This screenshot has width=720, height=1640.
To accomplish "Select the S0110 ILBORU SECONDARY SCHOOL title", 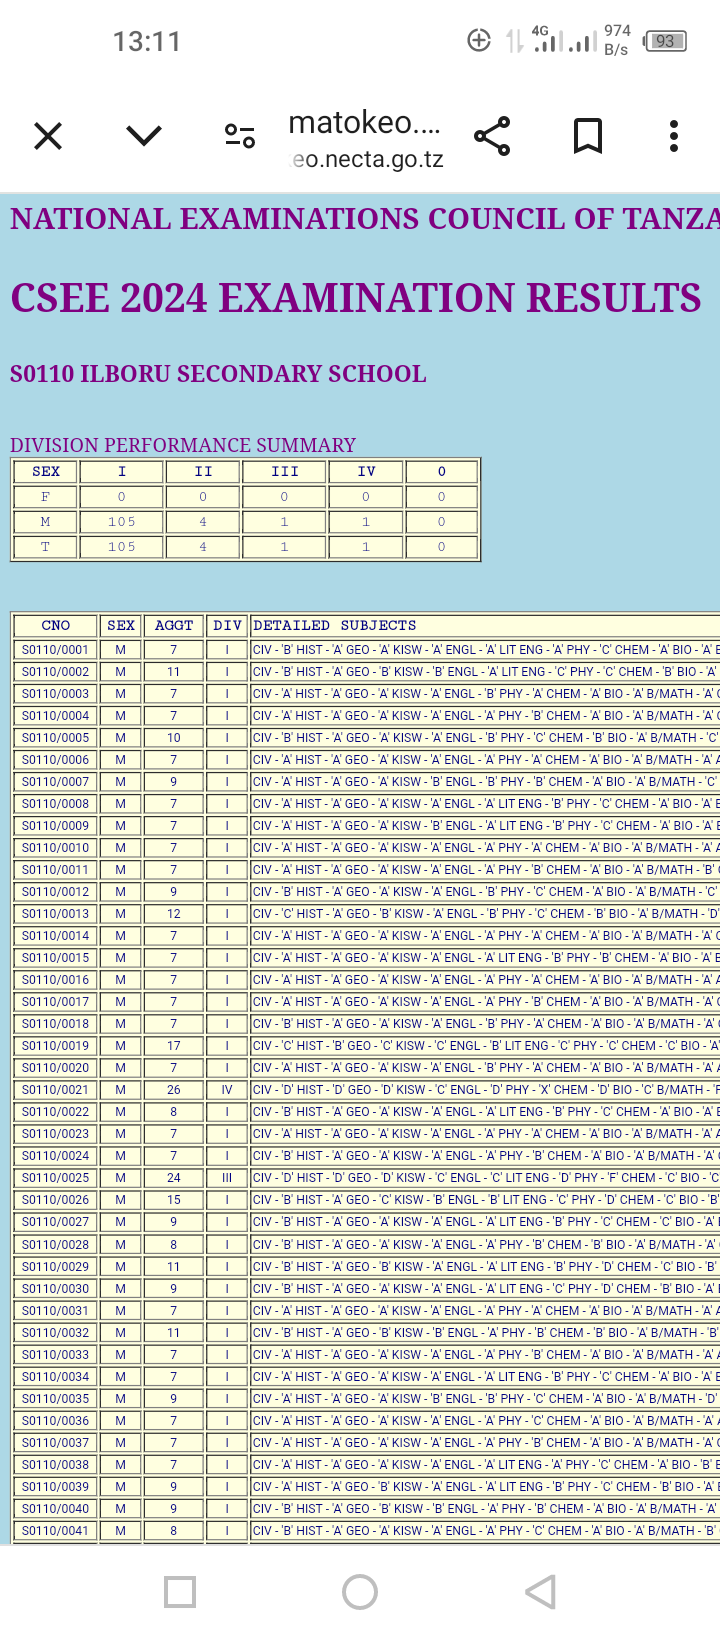I will point(218,374).
